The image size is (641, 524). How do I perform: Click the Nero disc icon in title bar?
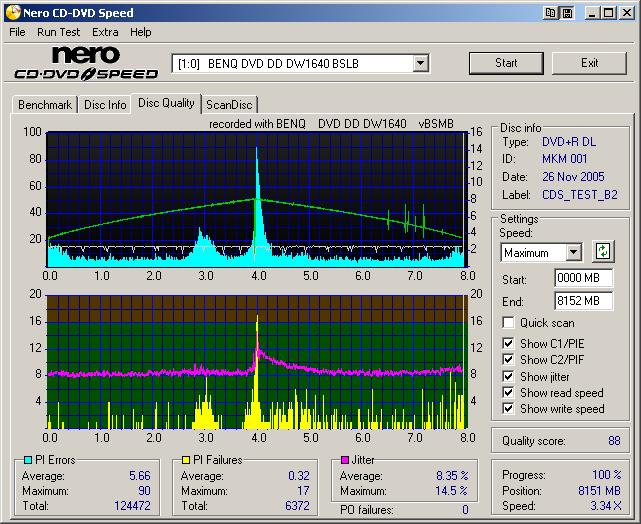click(x=12, y=13)
